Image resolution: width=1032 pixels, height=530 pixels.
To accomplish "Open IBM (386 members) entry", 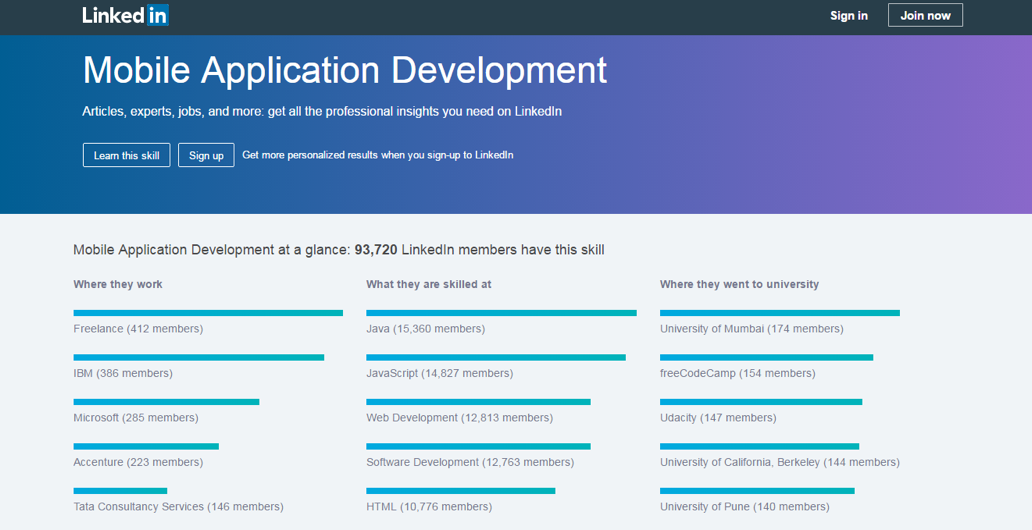I will point(123,373).
